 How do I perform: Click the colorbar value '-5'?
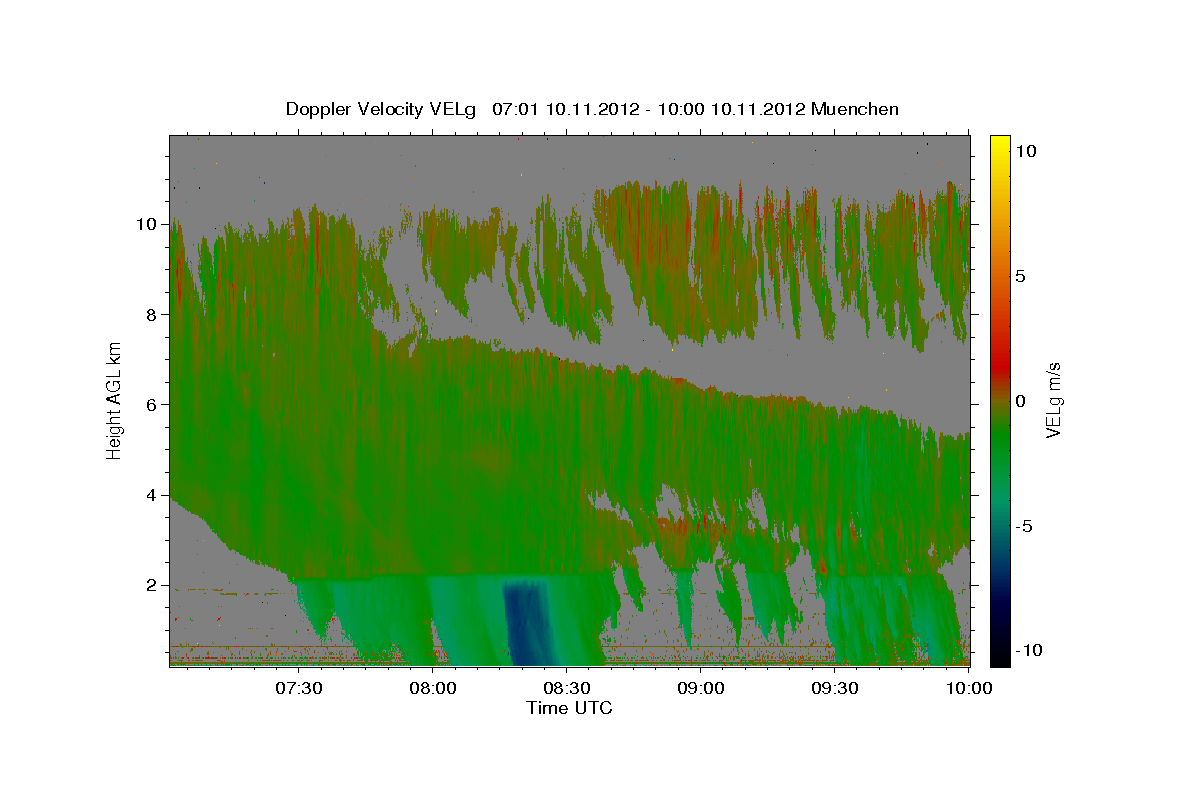click(1024, 525)
